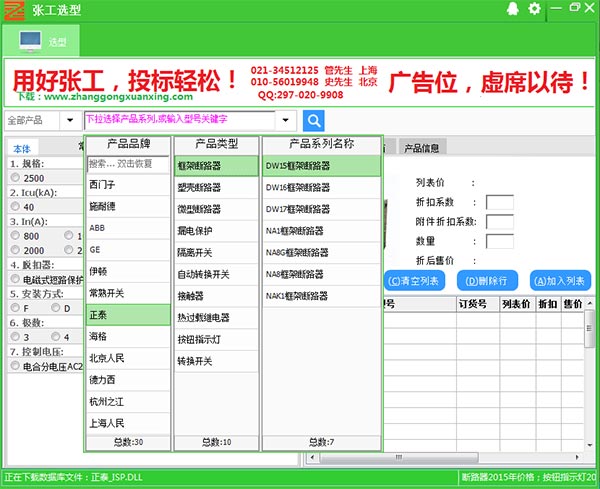This screenshot has width=600, height=489.
Task: Select brand 德力西
Action: (x=128, y=380)
